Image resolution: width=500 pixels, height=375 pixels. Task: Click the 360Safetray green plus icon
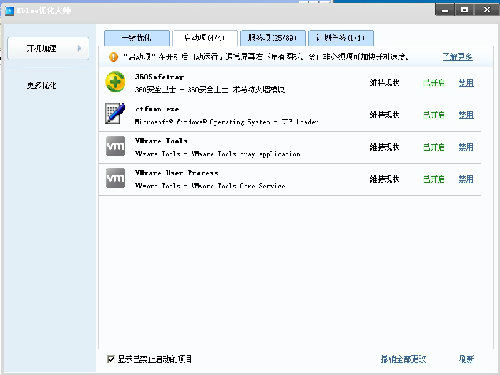point(115,82)
